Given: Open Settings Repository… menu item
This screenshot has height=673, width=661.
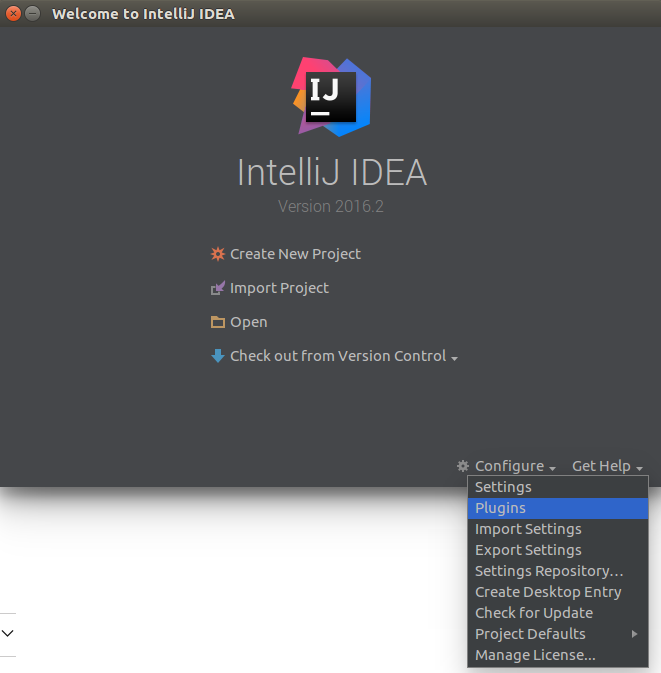Looking at the screenshot, I should (558, 571).
